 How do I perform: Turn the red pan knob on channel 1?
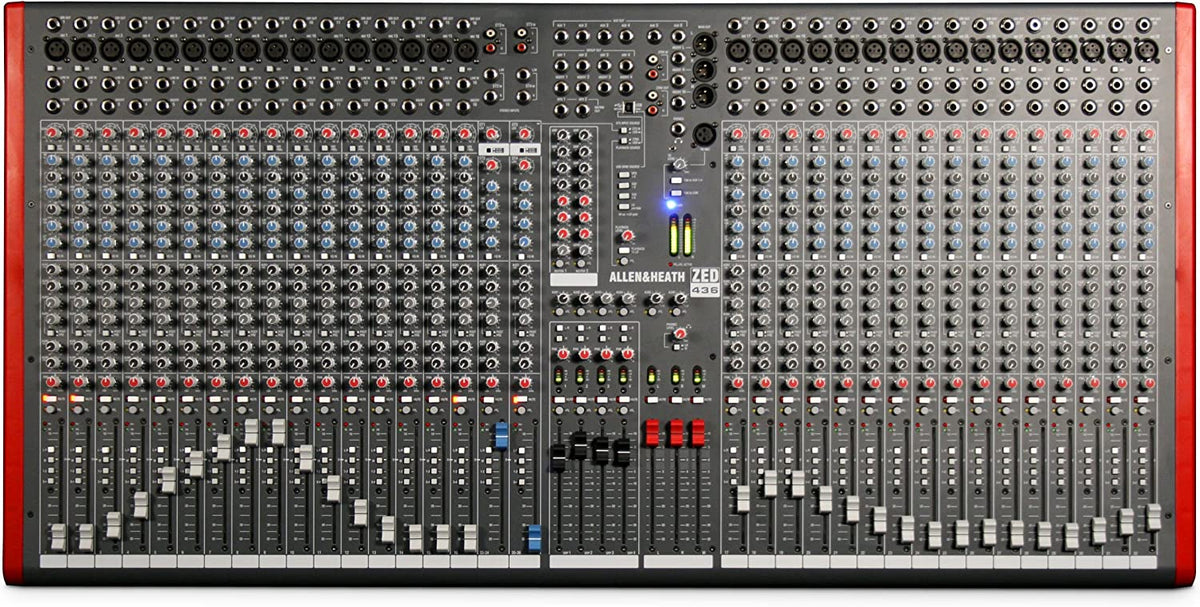51,381
